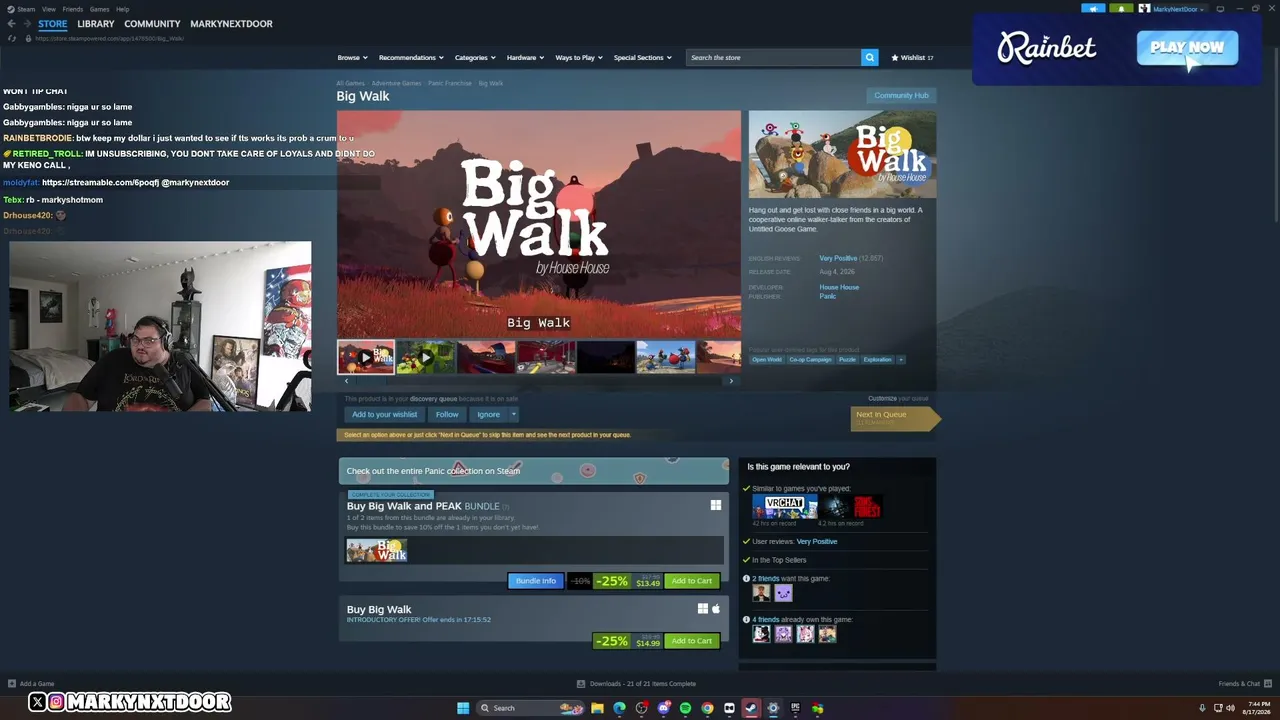The image size is (1280, 720).
Task: Open the Categories dropdown
Action: pos(475,57)
